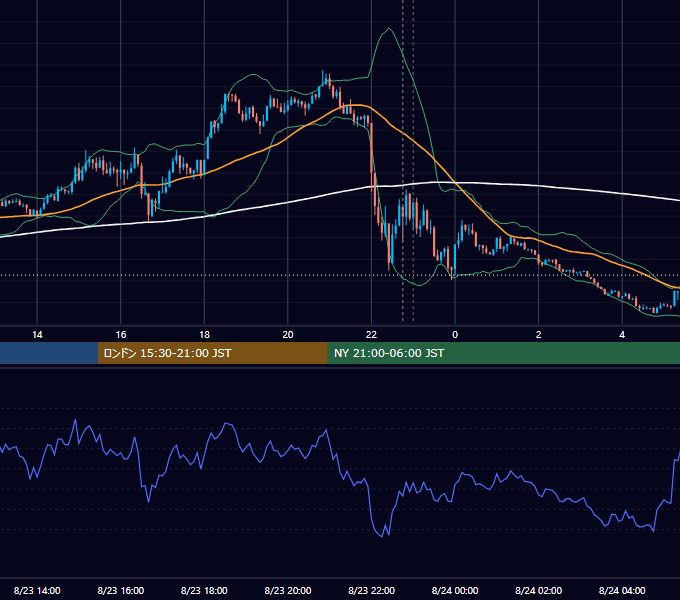The width and height of the screenshot is (680, 600).
Task: Click hour label 20 on price chart axis
Action: click(288, 335)
